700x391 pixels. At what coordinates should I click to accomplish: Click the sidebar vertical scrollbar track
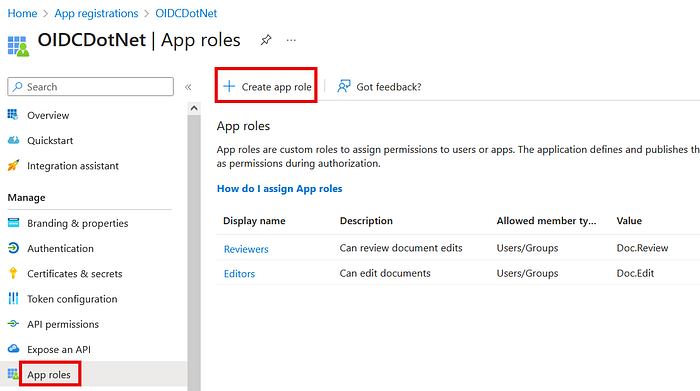point(194,252)
